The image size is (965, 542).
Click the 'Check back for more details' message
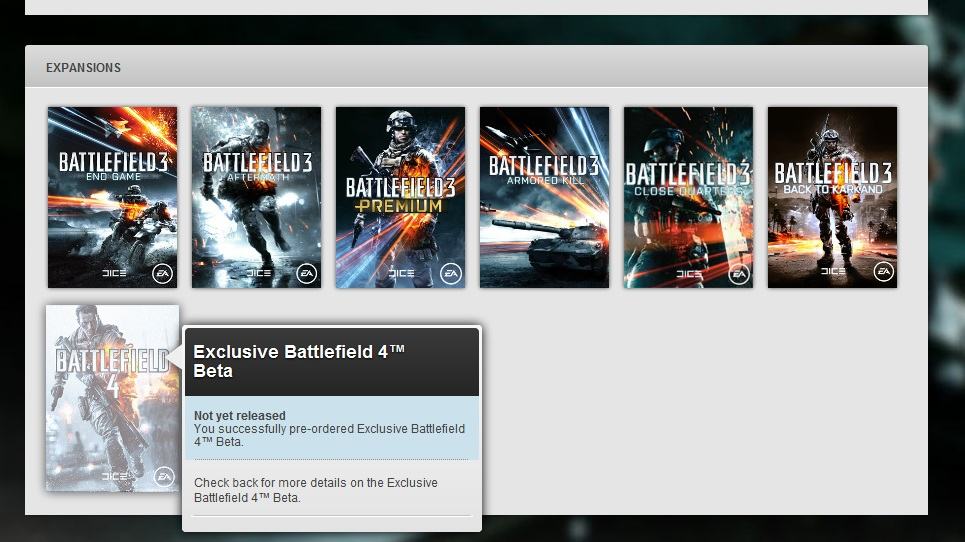click(x=316, y=490)
